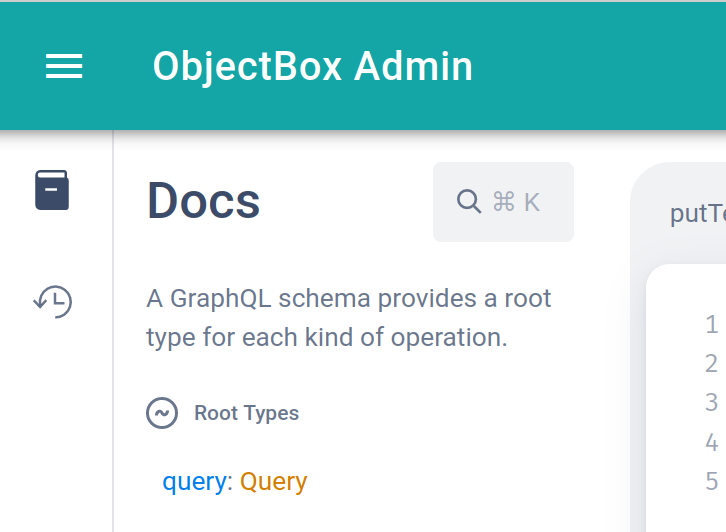Open the blue query field link
Screen dimensions: 726x532
coord(194,482)
